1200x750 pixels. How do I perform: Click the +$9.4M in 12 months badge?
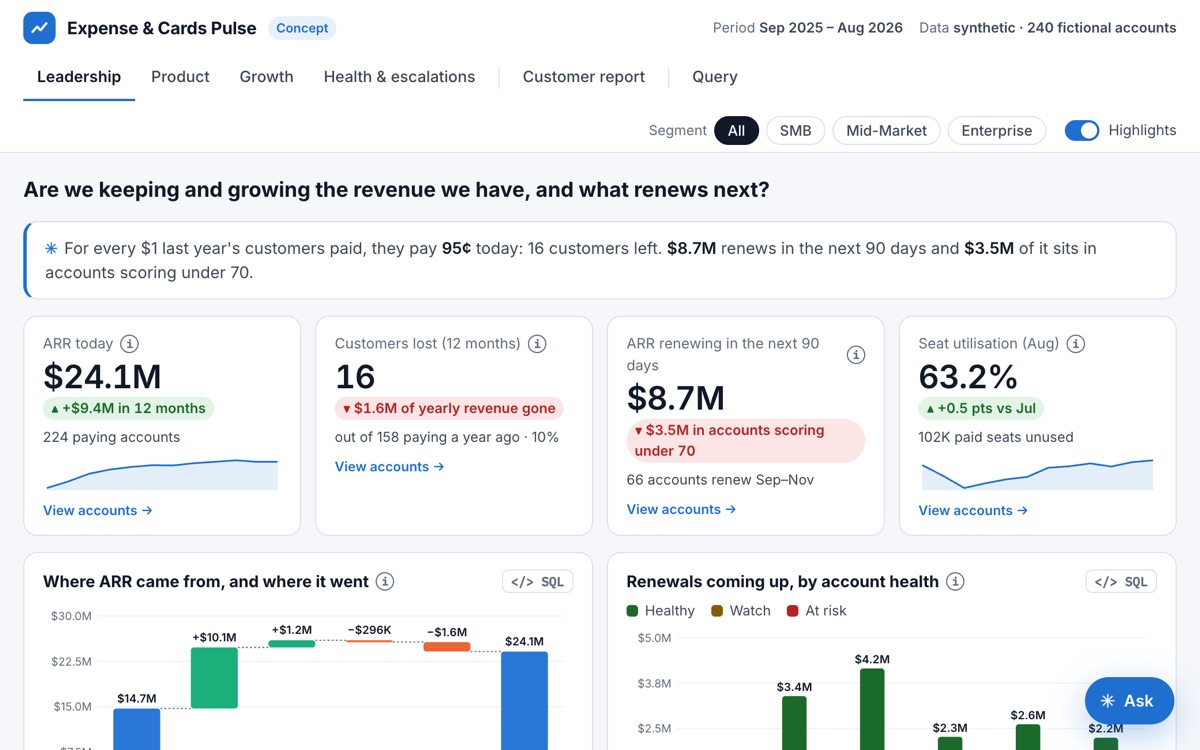coord(128,408)
